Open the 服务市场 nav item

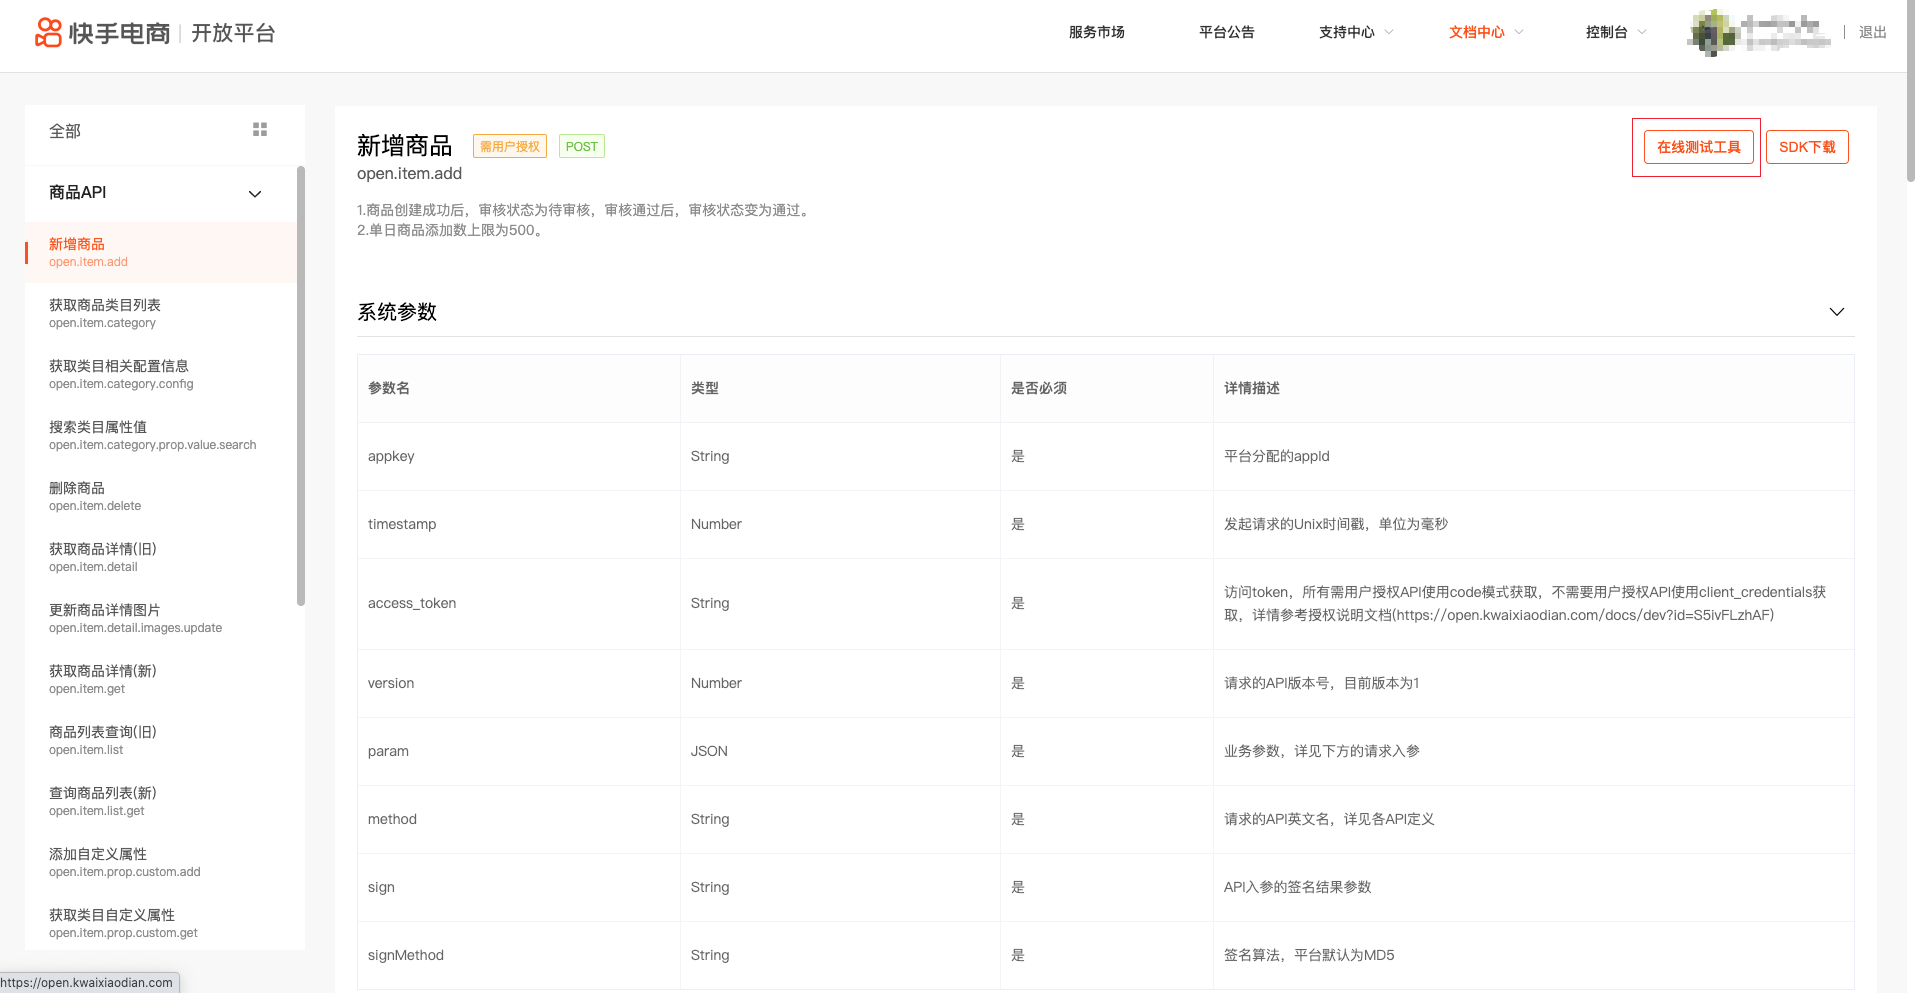[1097, 32]
